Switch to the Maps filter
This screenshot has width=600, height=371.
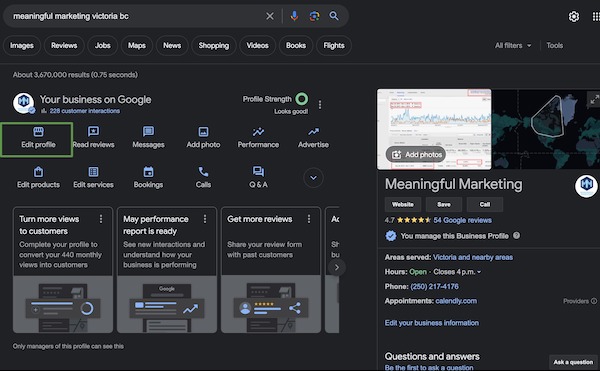coord(137,46)
